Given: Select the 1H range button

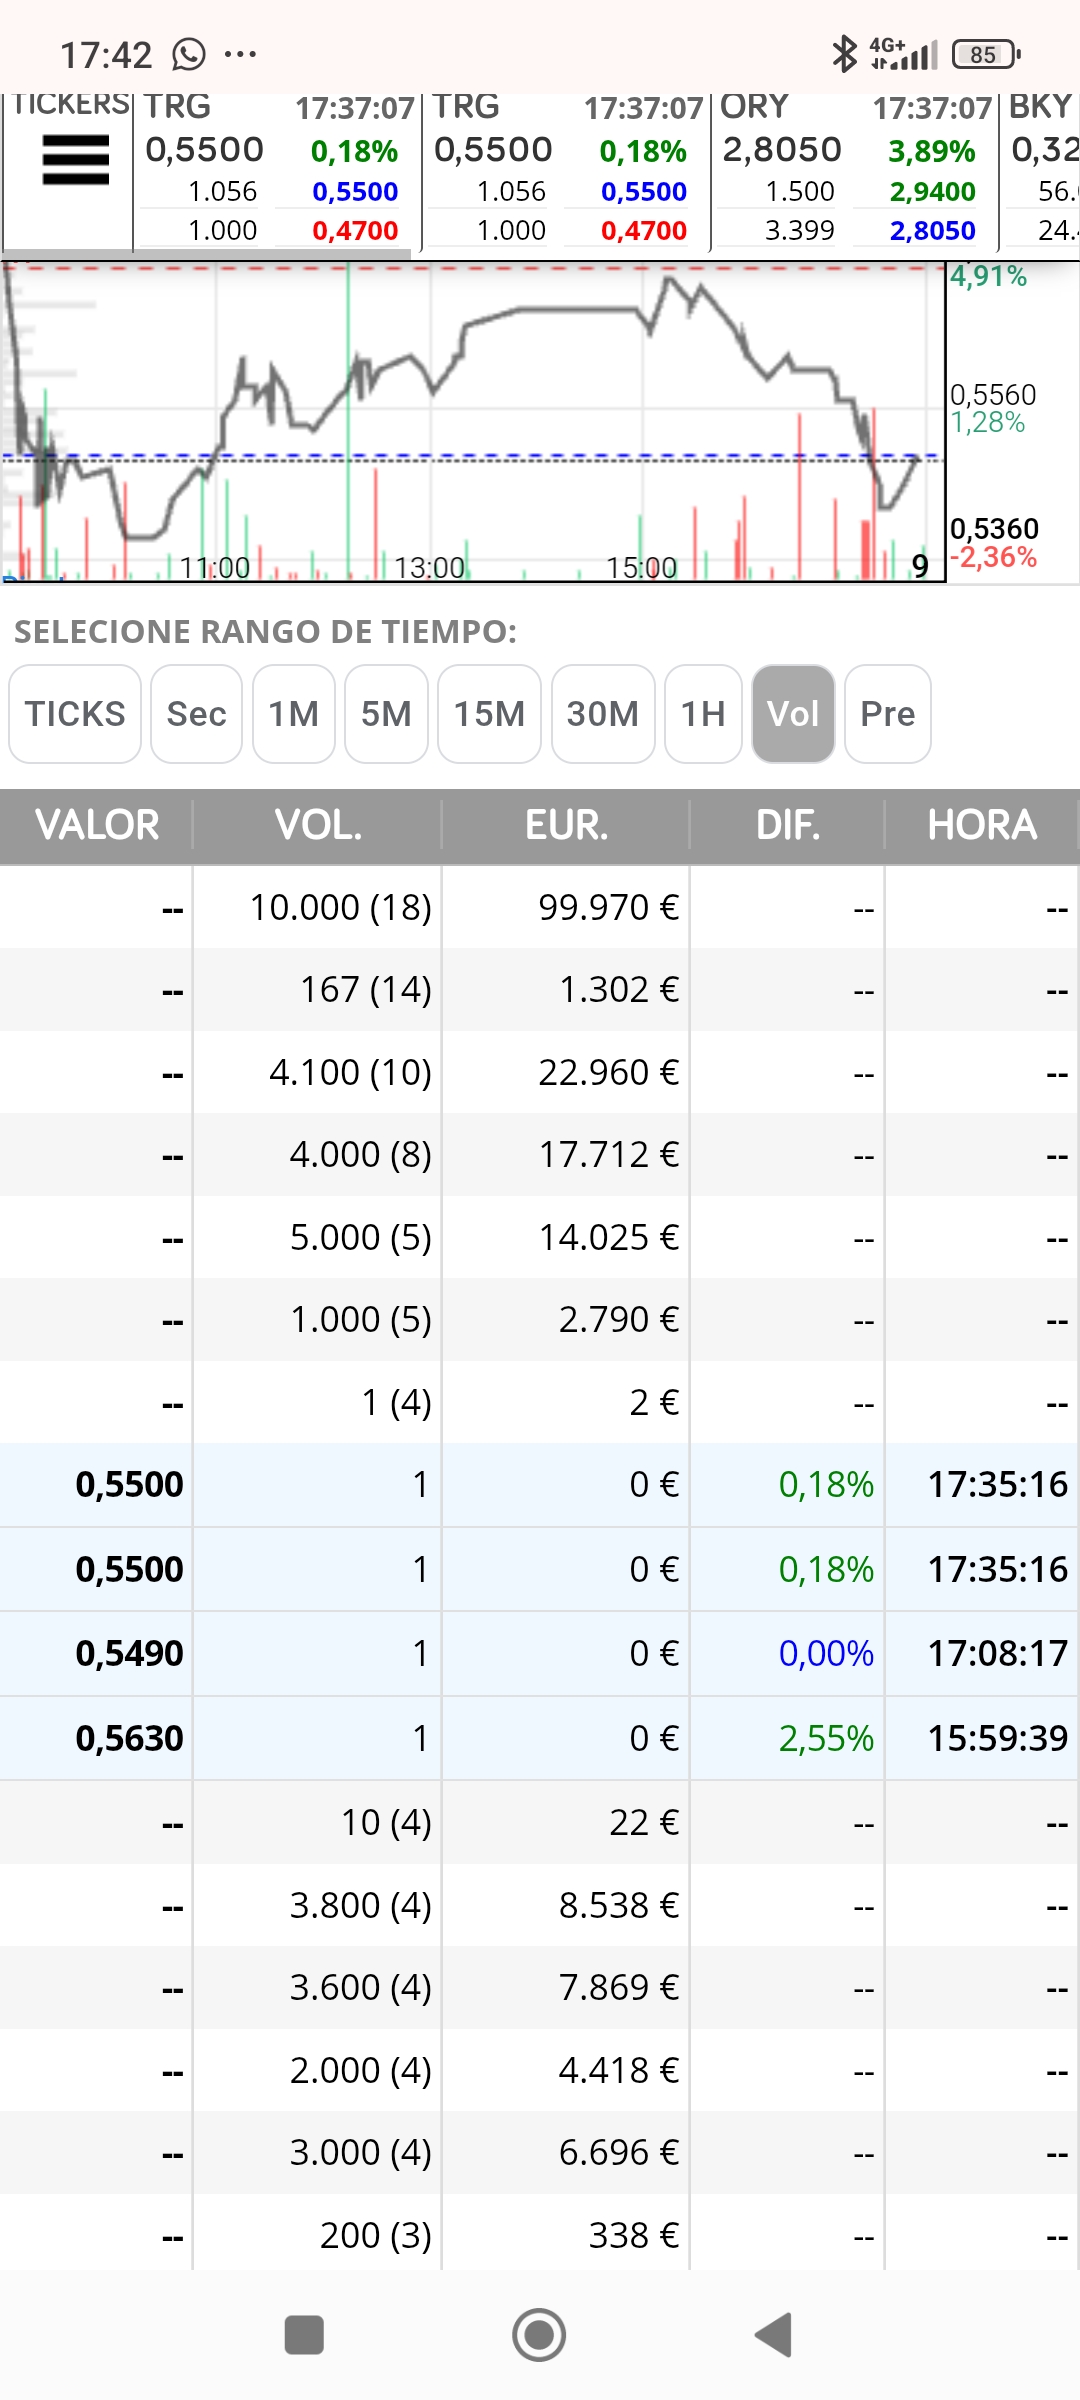Looking at the screenshot, I should [703, 714].
